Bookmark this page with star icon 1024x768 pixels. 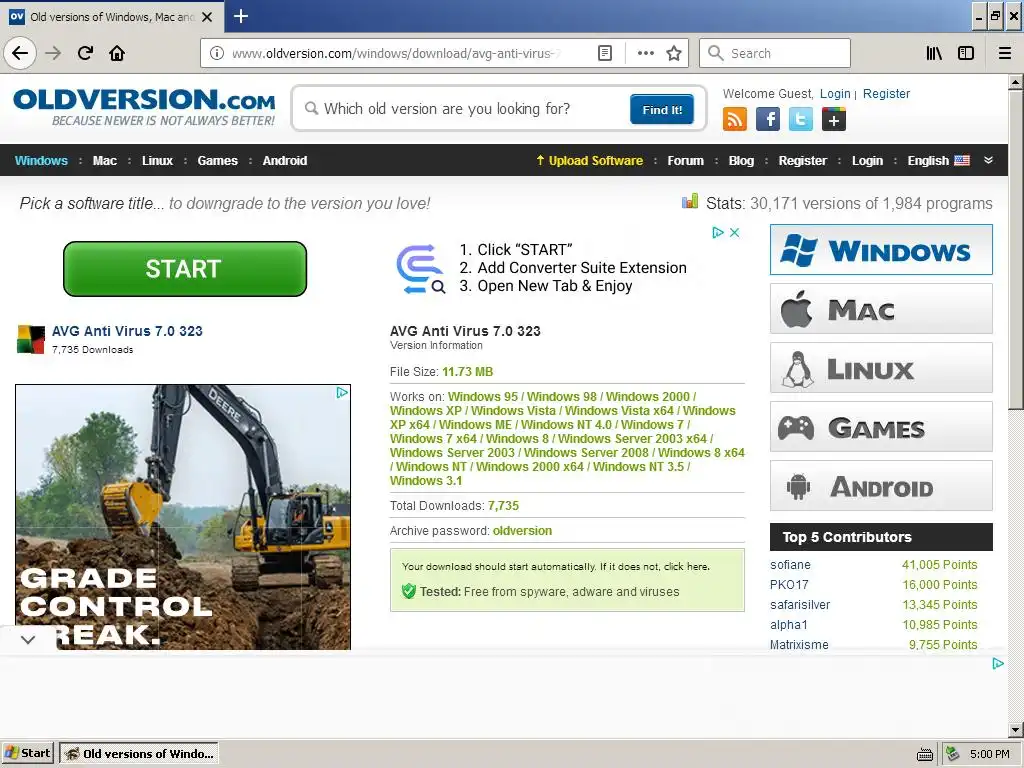tap(674, 53)
